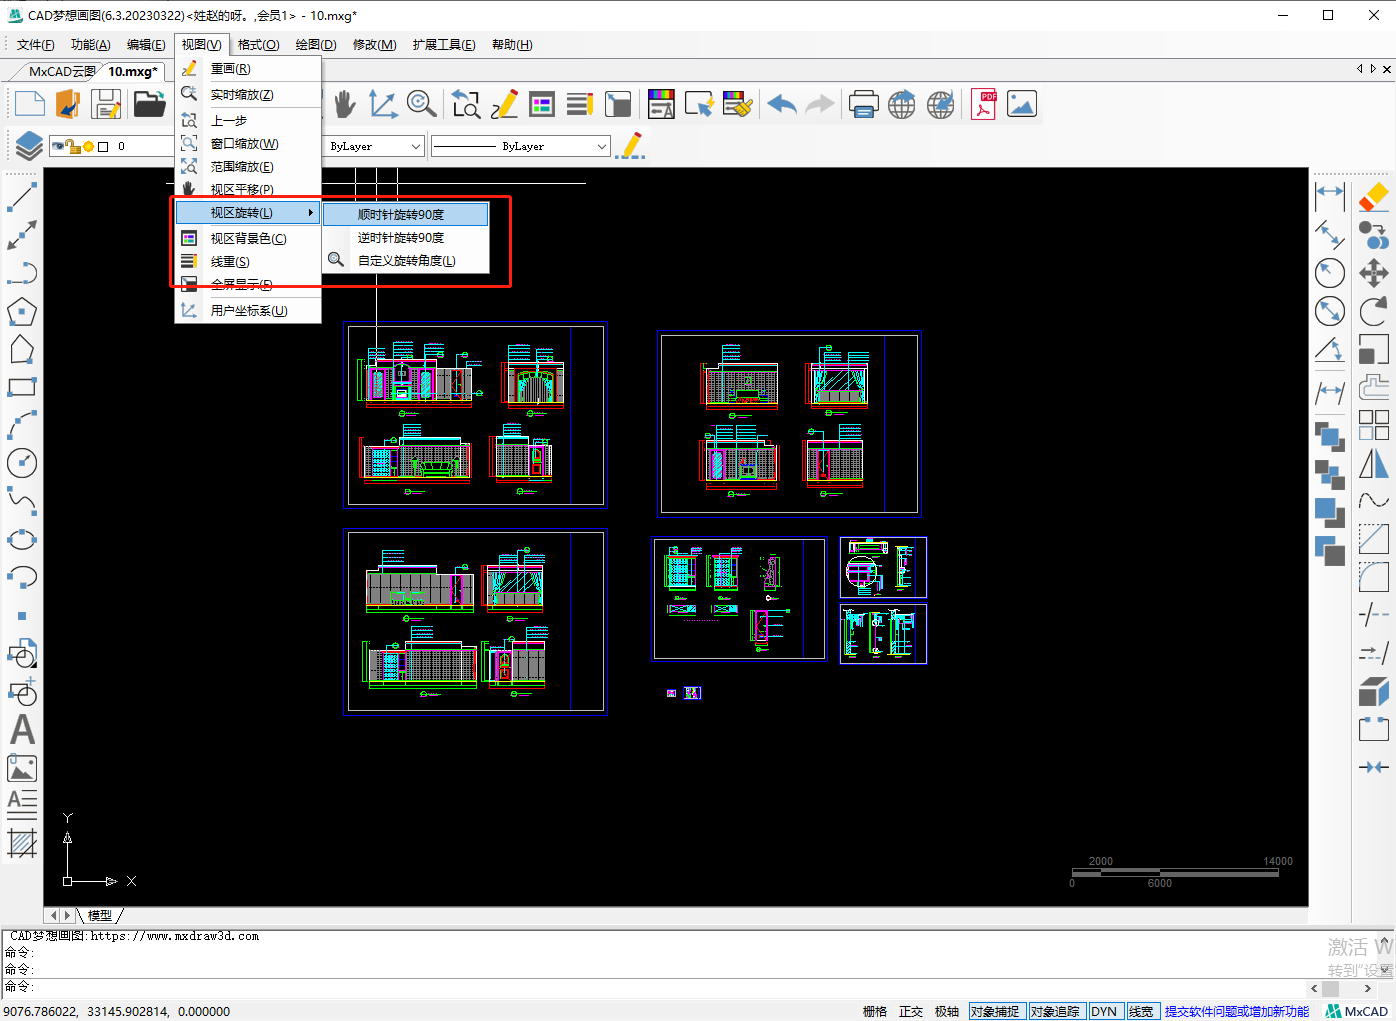Click command area horizontal scrollbar

[1340, 987]
